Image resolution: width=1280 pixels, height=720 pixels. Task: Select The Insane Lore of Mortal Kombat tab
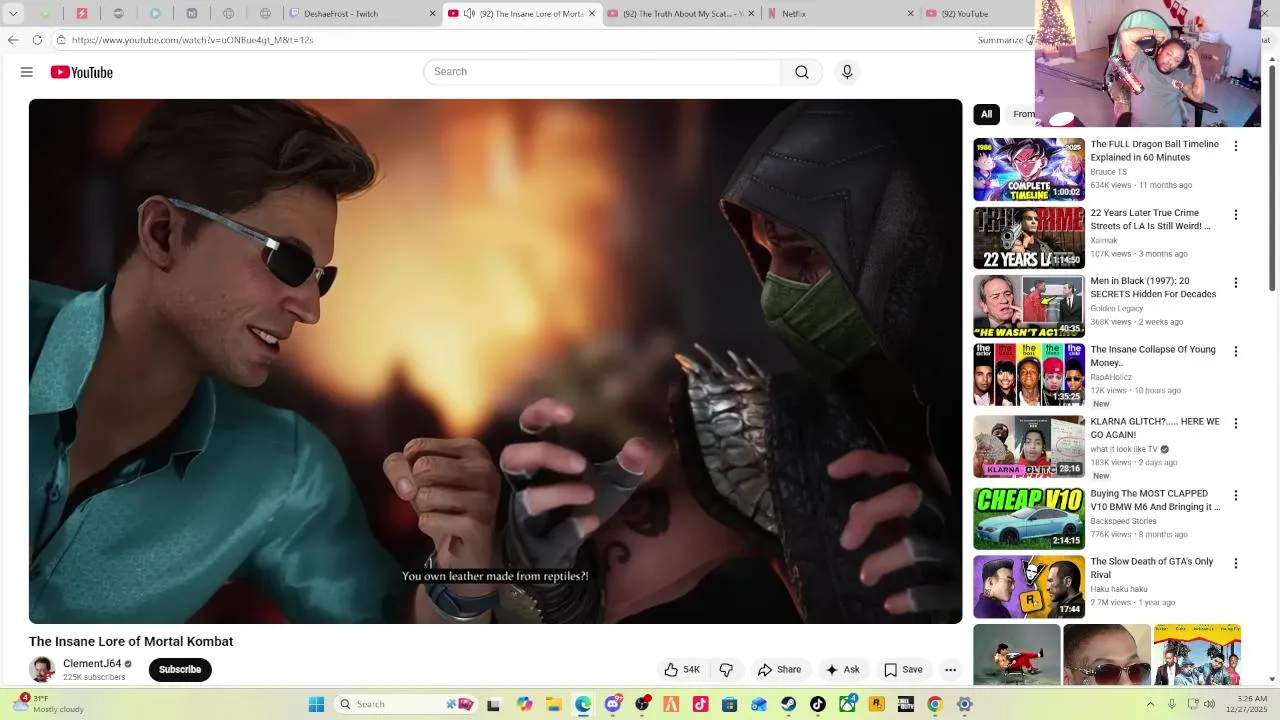click(x=520, y=14)
